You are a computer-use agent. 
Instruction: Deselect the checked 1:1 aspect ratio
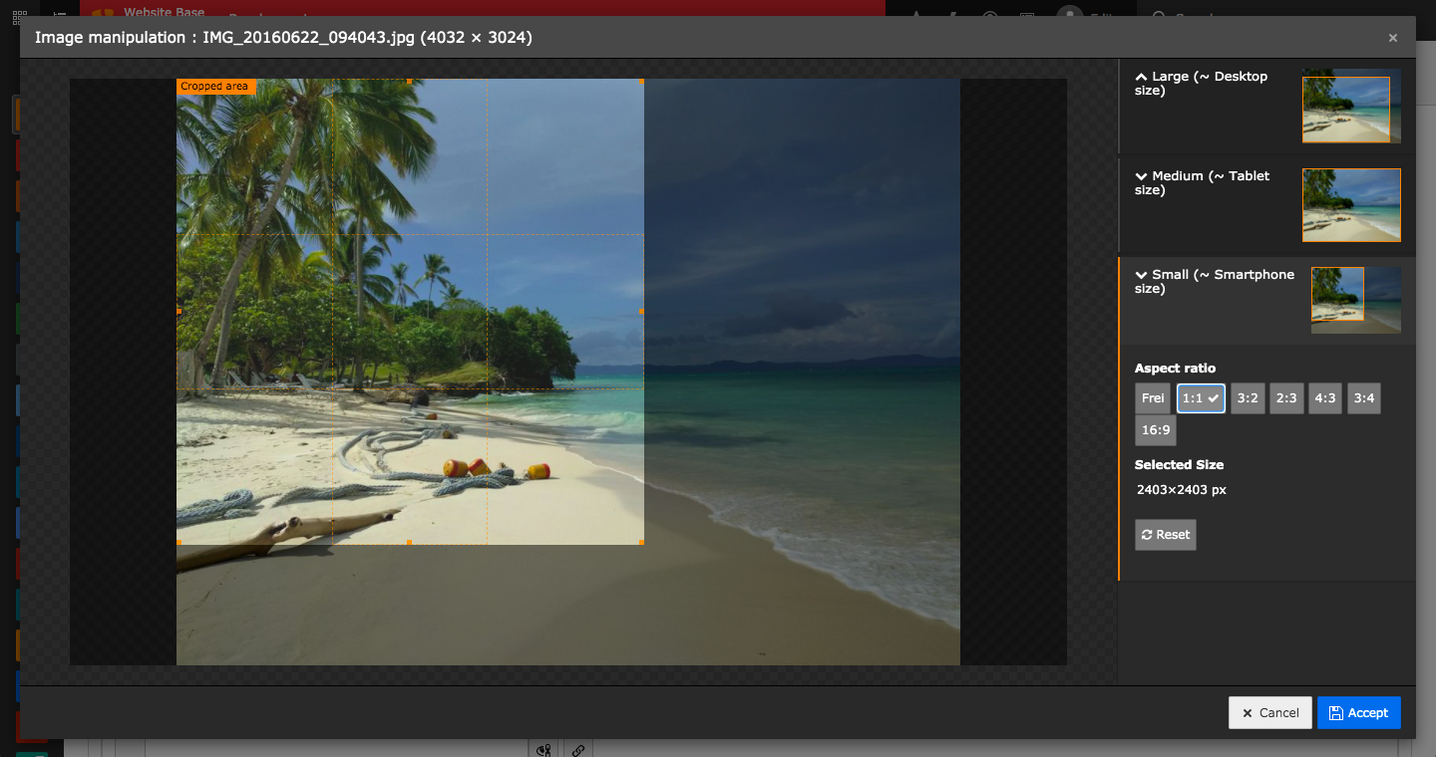[x=1200, y=397]
